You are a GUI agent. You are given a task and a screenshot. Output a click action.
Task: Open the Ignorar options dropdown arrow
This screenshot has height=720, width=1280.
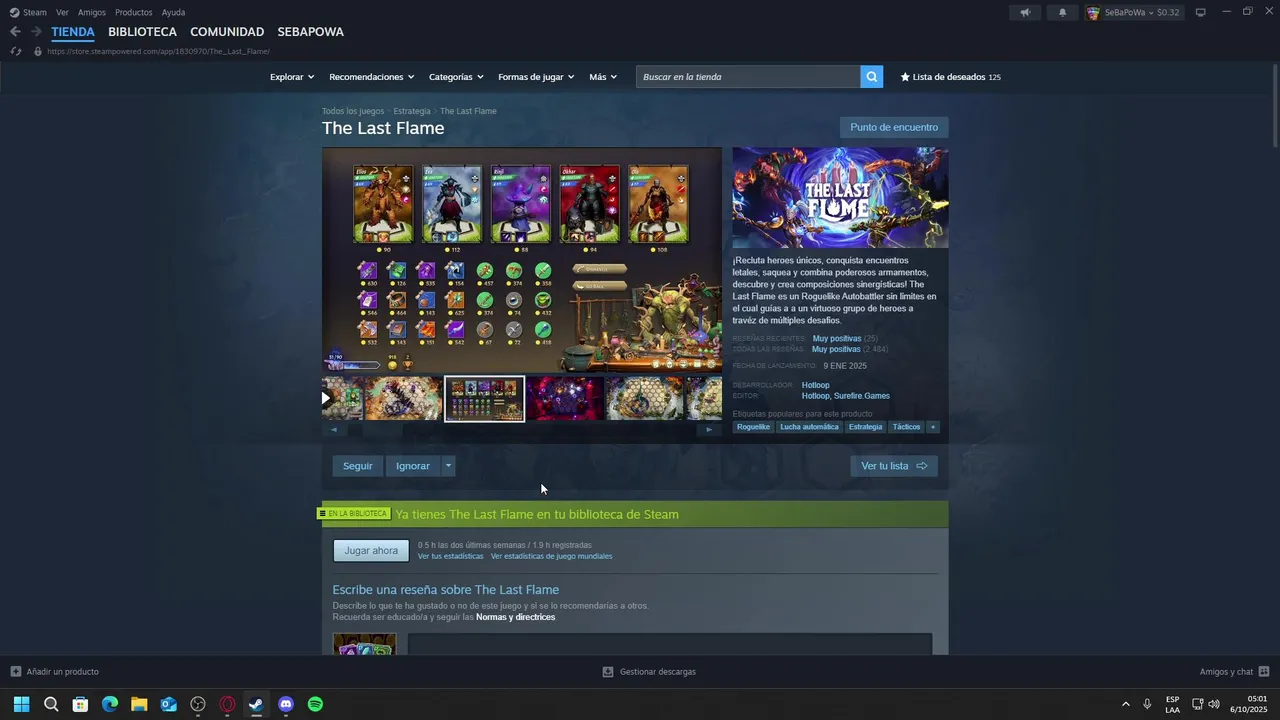coord(448,466)
